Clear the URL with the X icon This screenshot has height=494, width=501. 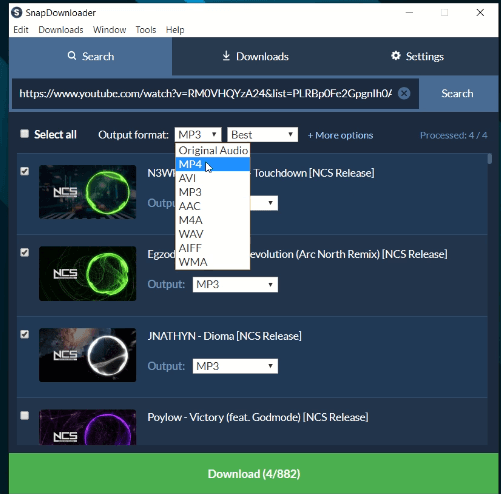[x=404, y=93]
